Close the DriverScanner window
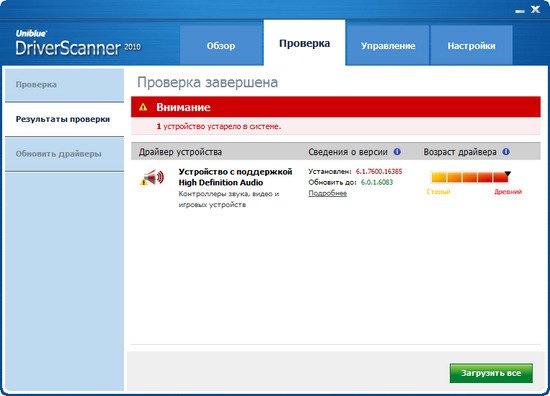 pyautogui.click(x=535, y=9)
